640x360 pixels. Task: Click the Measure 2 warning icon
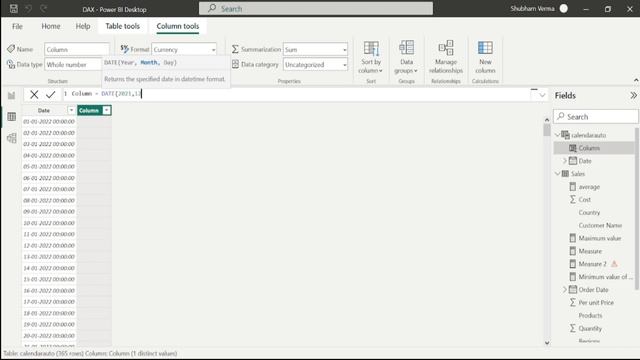pos(614,264)
